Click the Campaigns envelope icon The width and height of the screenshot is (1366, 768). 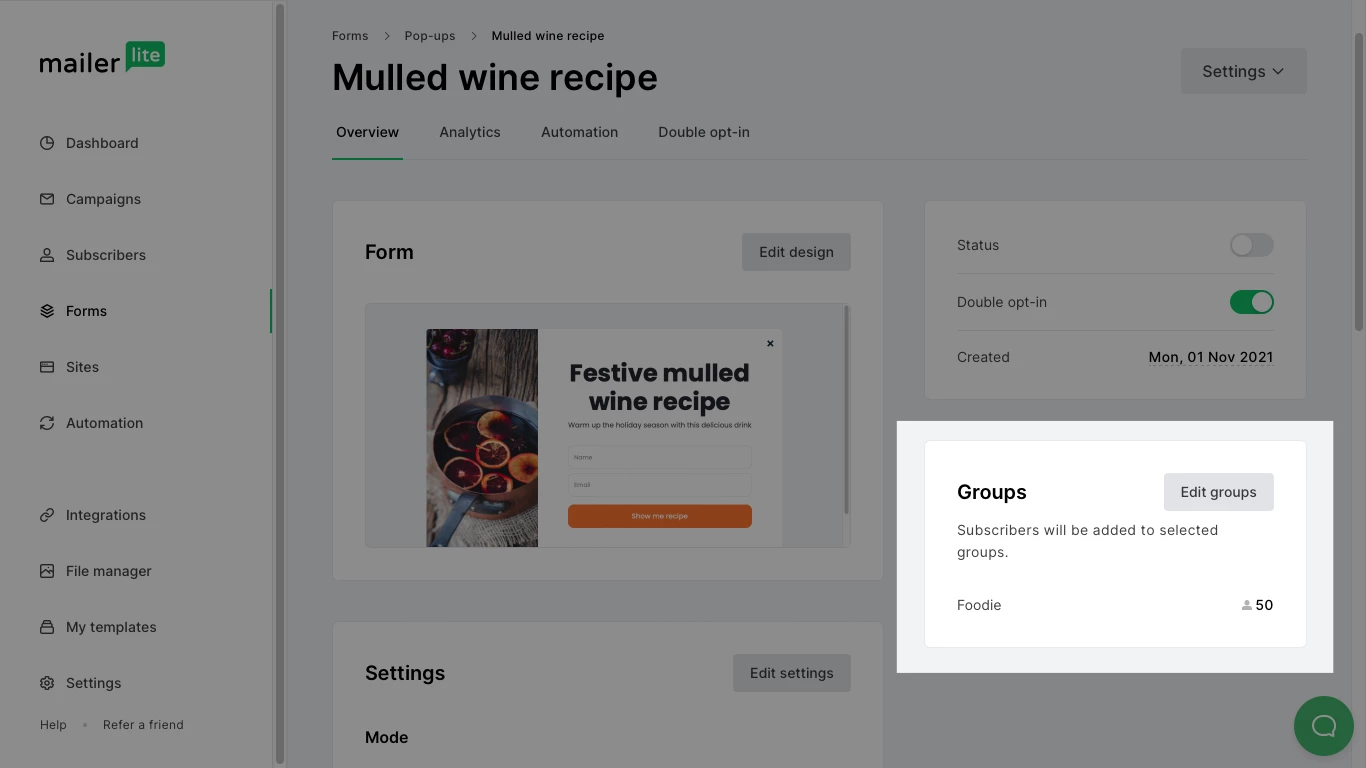point(47,199)
